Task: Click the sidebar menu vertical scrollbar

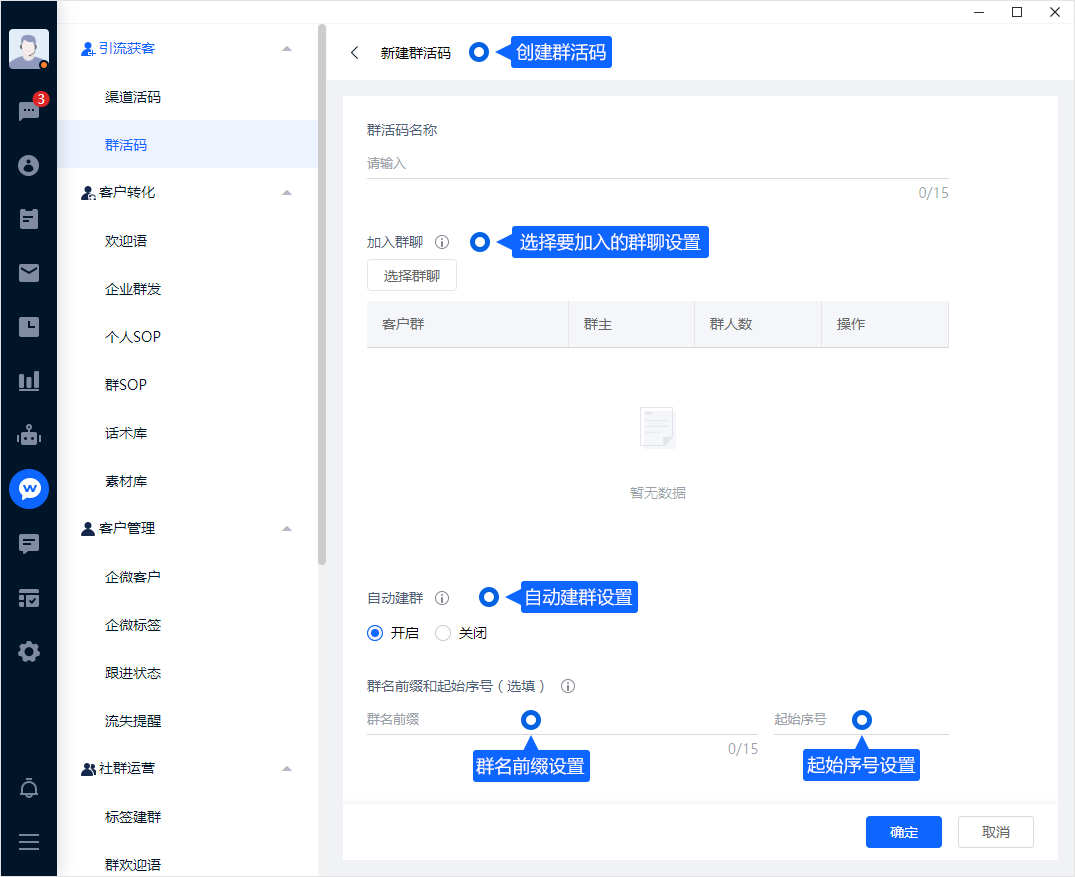Action: coord(322,300)
